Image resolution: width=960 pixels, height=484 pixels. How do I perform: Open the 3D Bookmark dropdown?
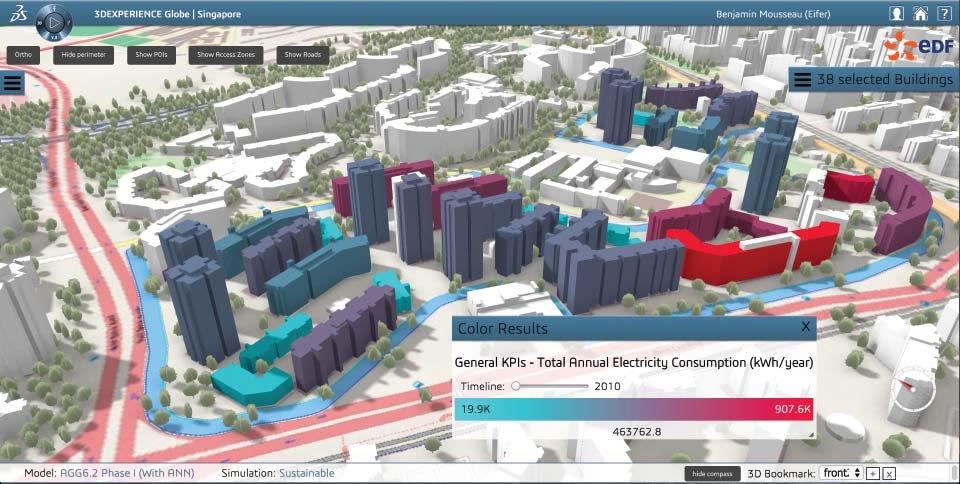point(839,473)
